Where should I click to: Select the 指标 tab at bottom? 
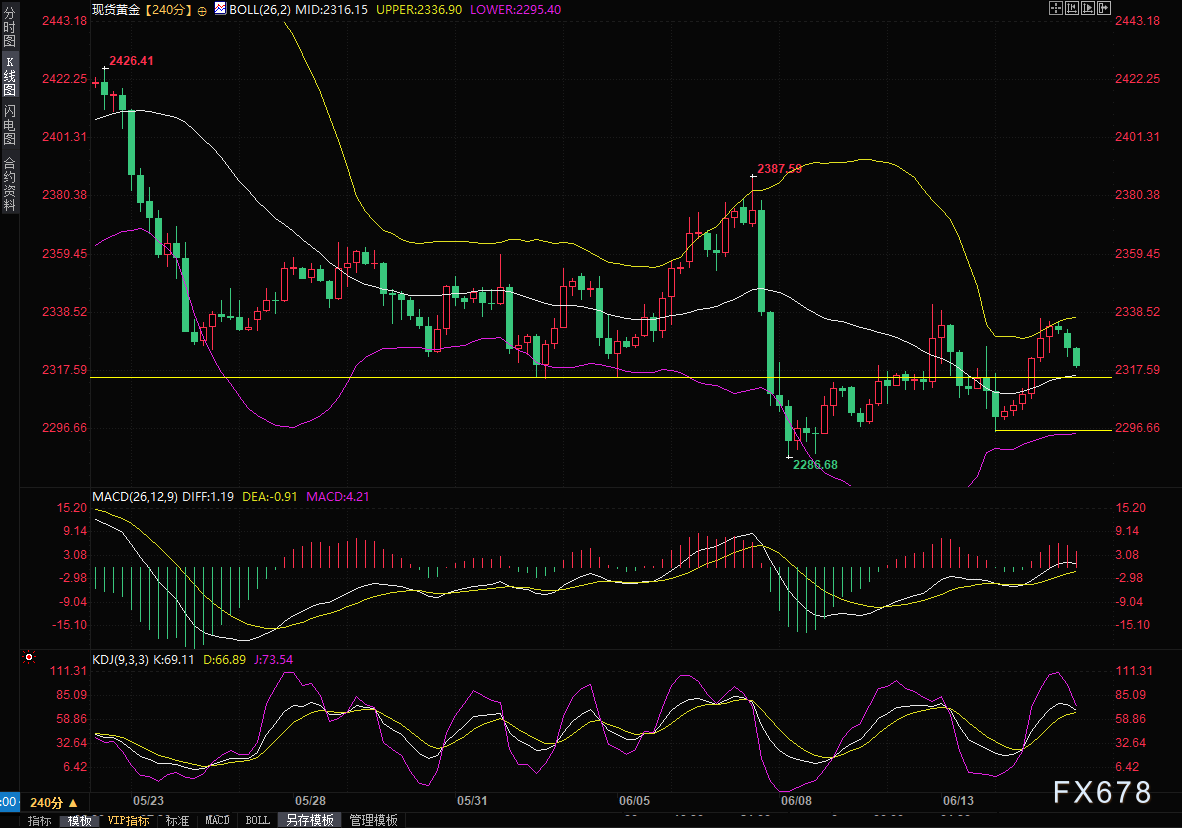click(40, 820)
